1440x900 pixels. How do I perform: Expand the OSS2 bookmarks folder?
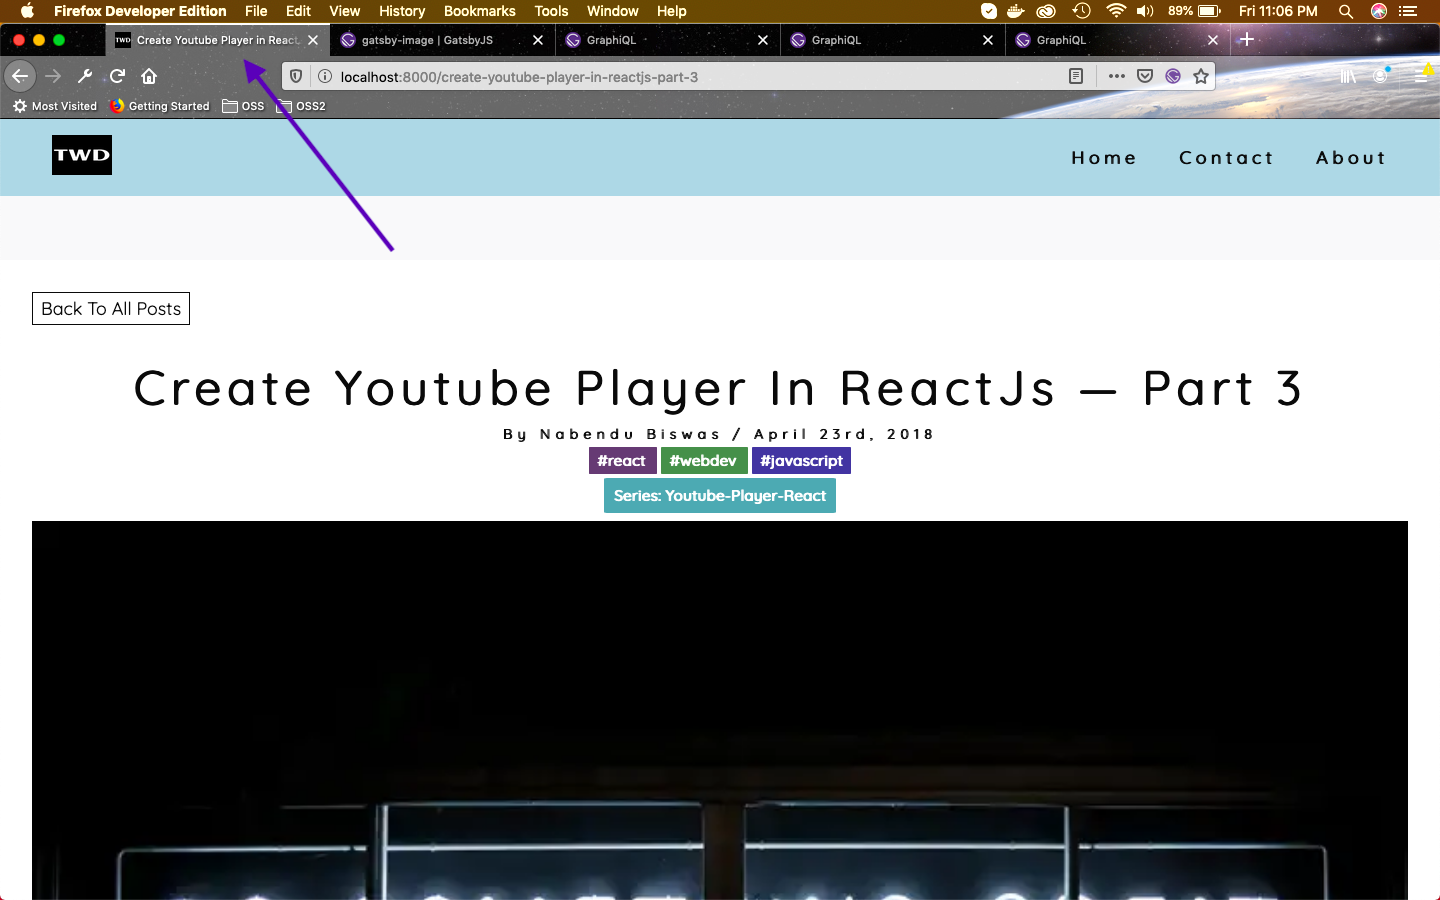(301, 106)
